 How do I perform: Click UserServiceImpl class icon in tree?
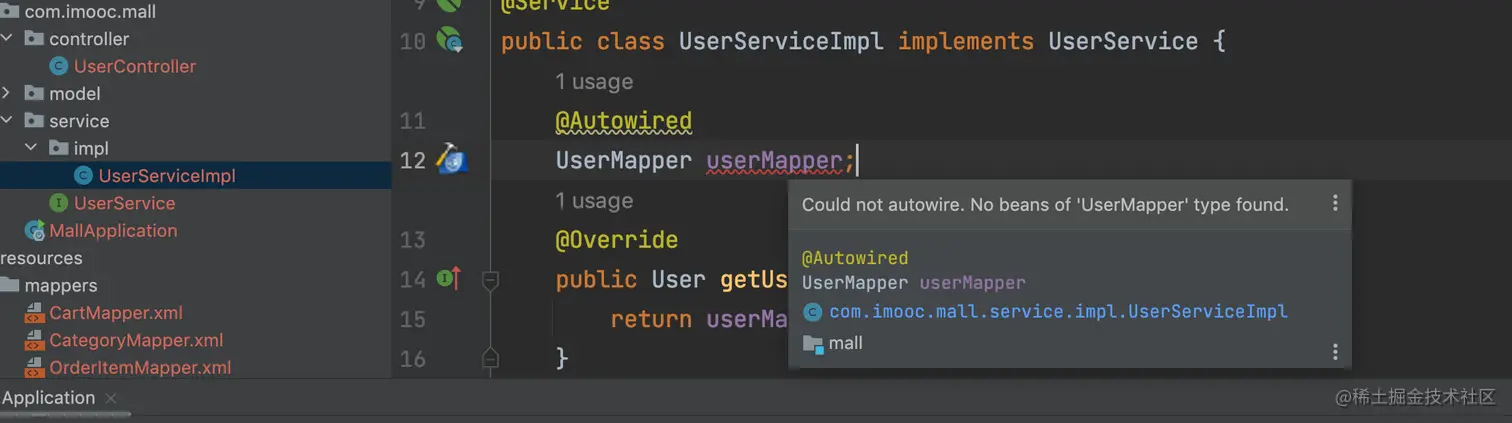coord(83,176)
